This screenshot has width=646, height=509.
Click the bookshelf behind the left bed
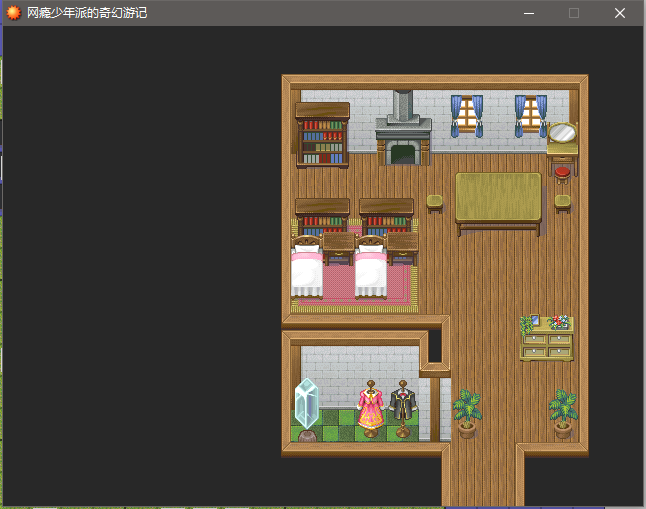coord(323,216)
